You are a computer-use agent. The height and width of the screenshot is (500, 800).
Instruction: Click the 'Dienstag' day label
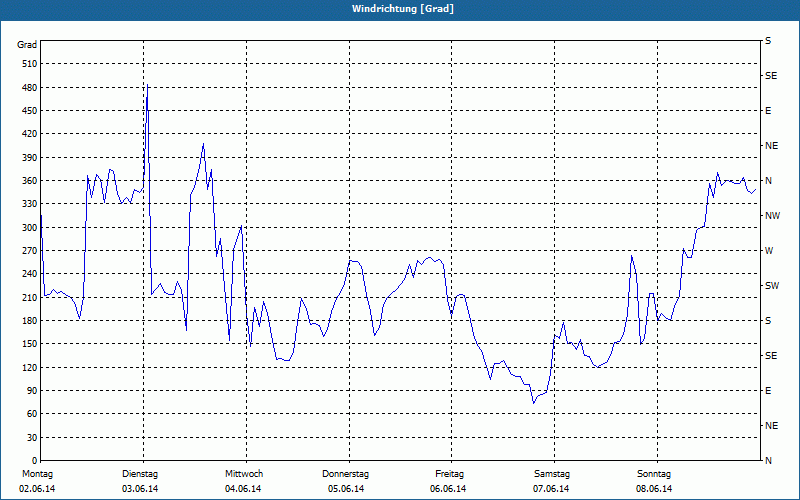pyautogui.click(x=140, y=474)
